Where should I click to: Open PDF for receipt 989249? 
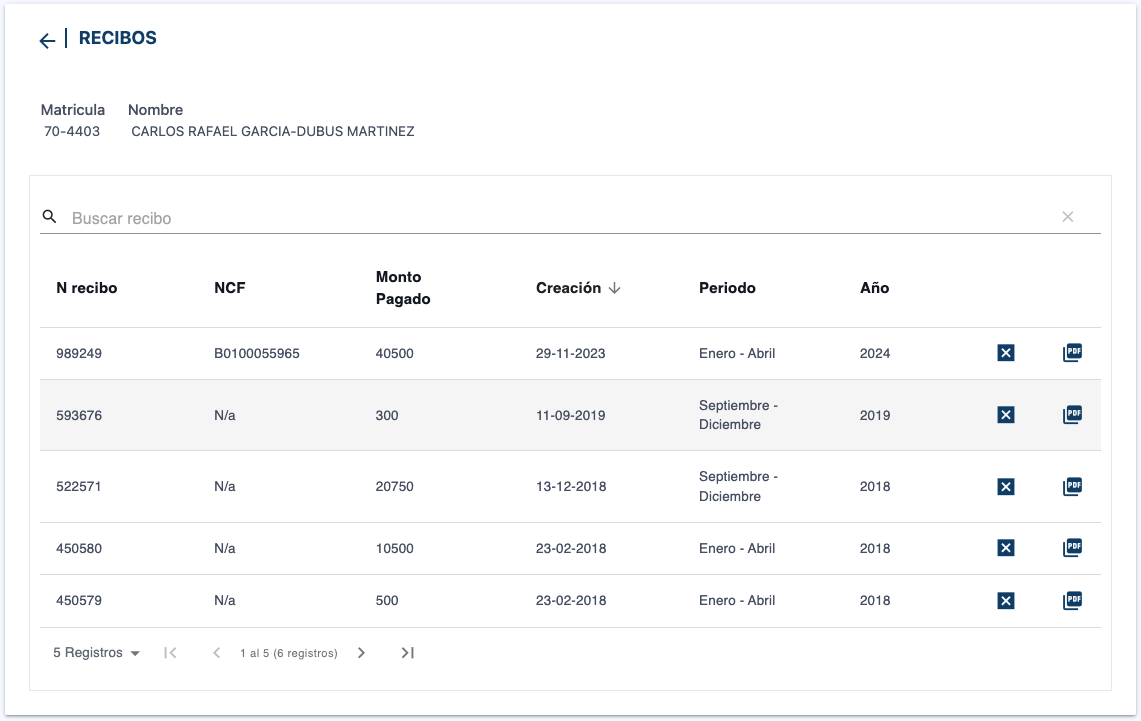[x=1072, y=353]
